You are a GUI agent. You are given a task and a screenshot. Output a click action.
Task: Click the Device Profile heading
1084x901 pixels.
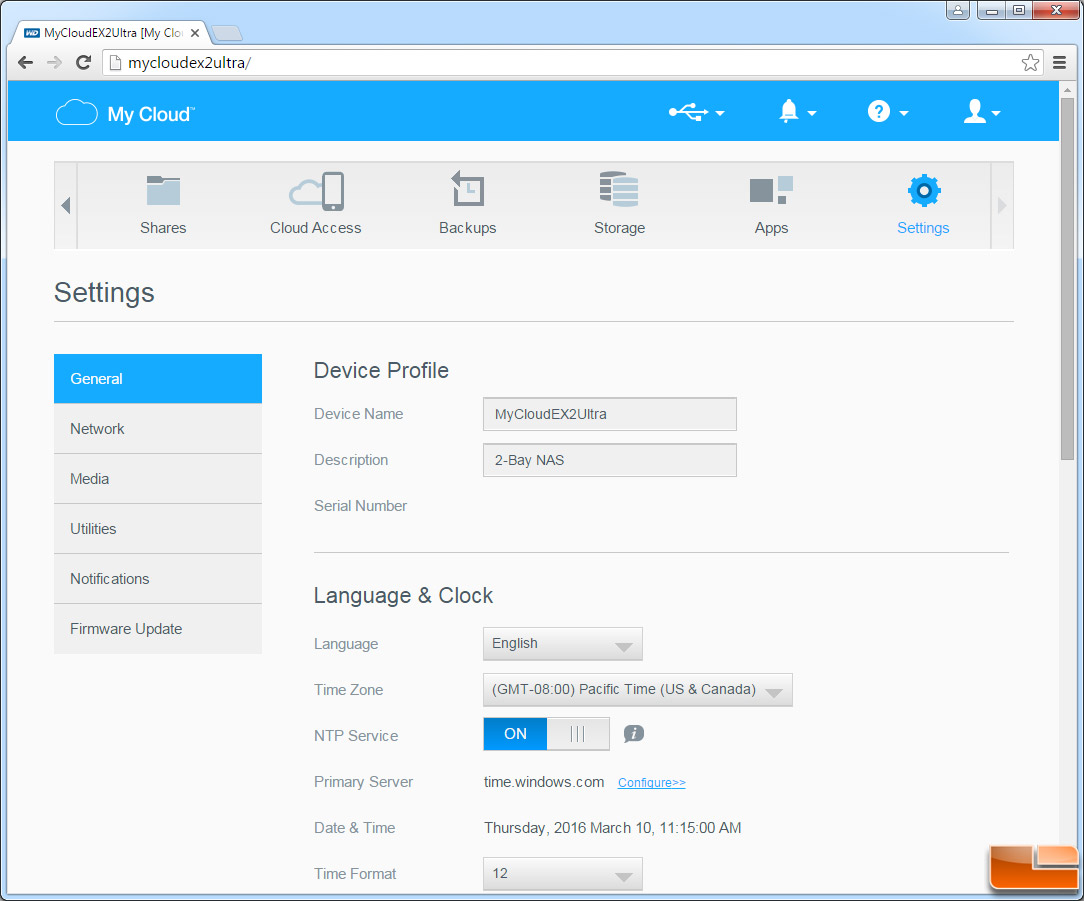tap(381, 371)
